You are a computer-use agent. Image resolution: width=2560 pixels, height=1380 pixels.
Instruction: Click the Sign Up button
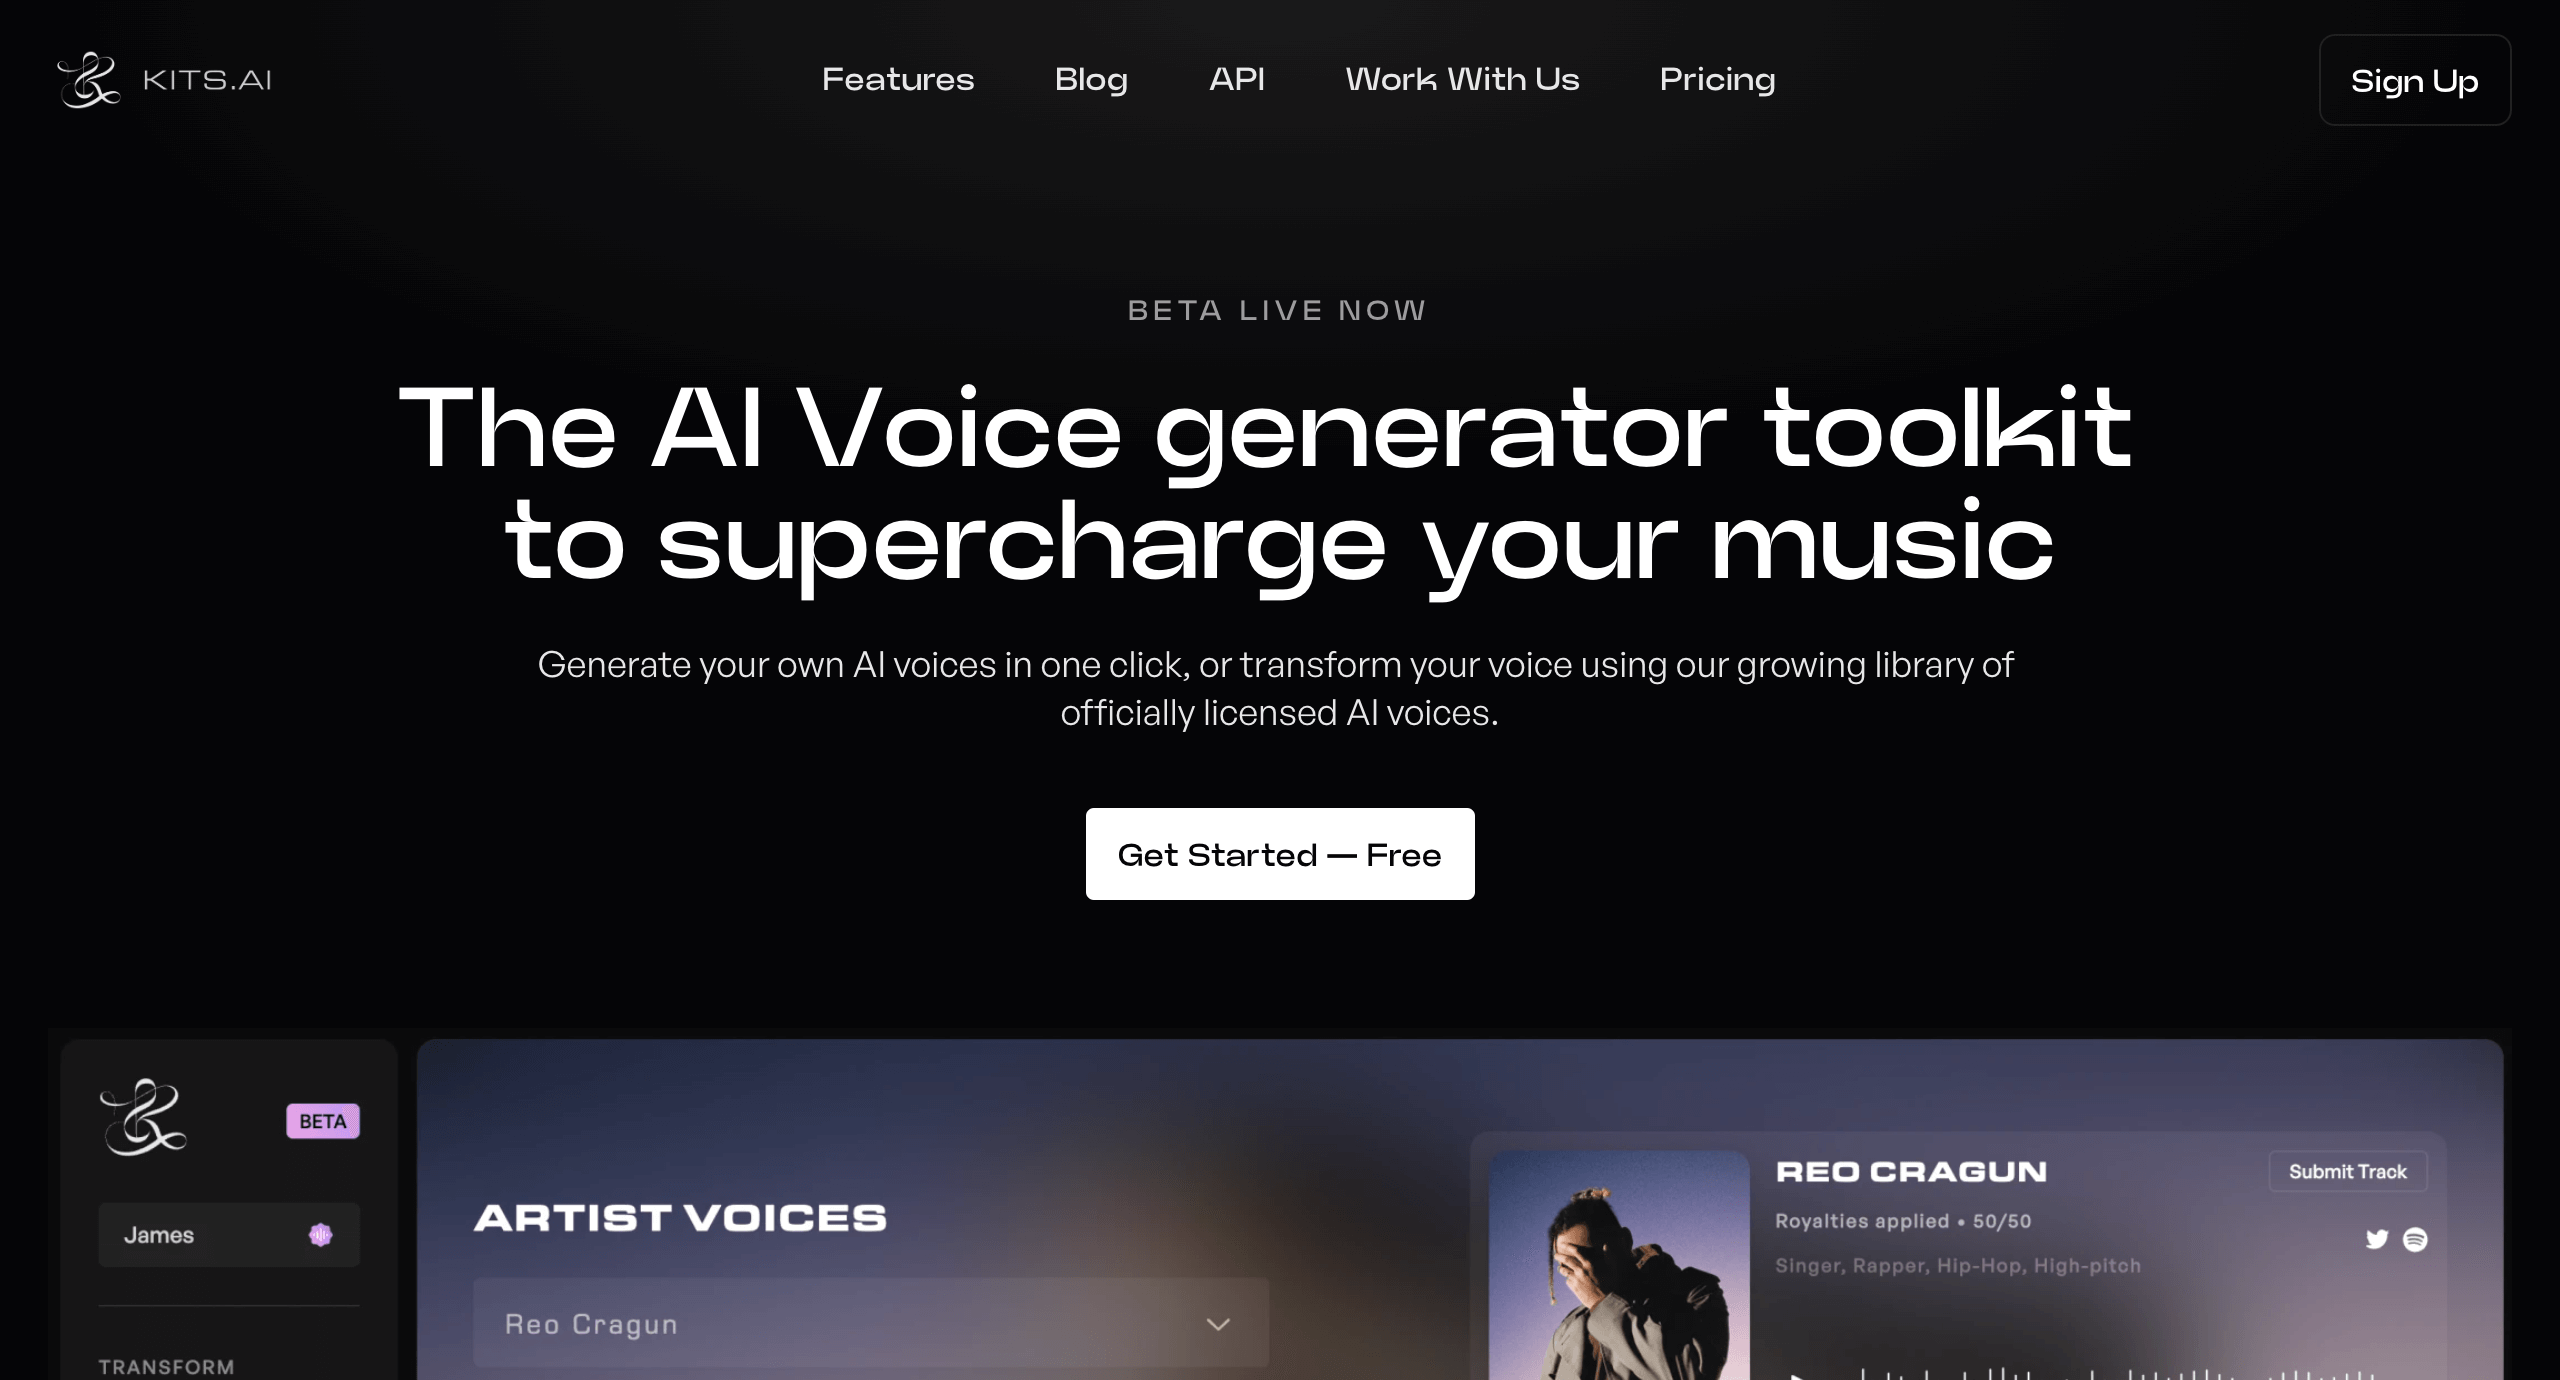tap(2414, 78)
